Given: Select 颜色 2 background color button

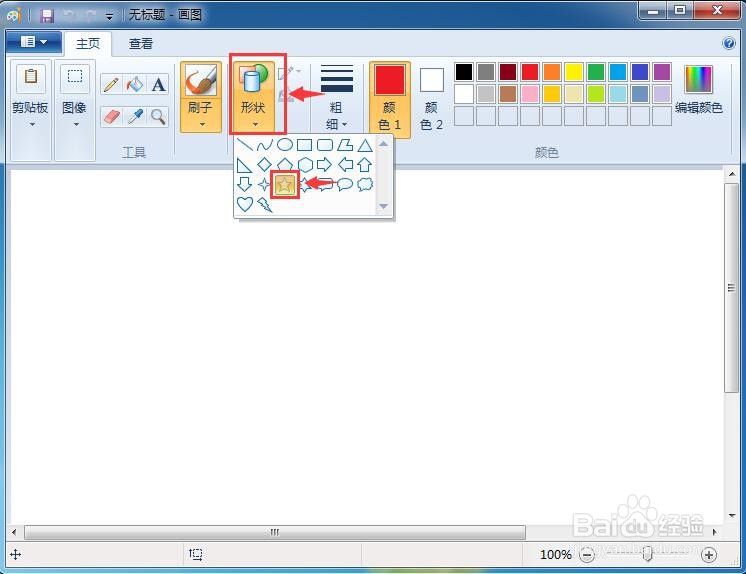Looking at the screenshot, I should tap(432, 99).
